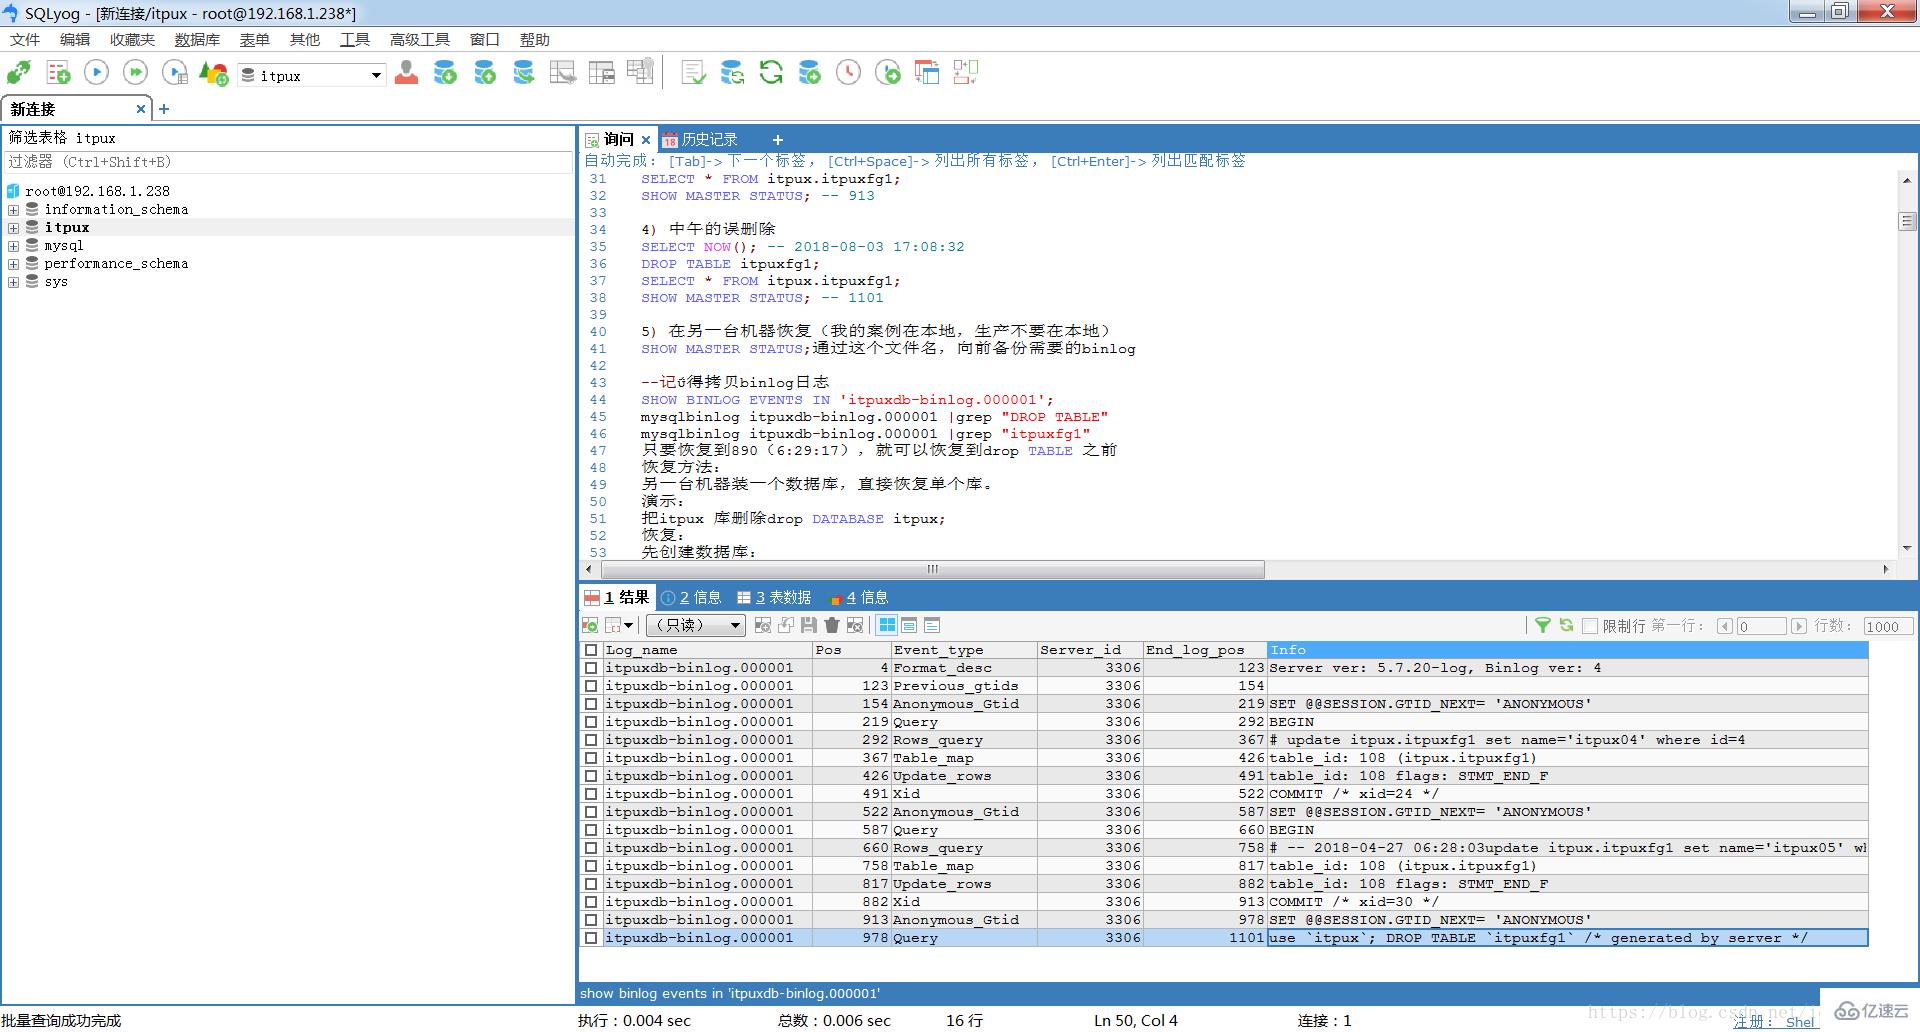This screenshot has width=1920, height=1032.
Task: Open a new query editor icon
Action: click(x=58, y=73)
